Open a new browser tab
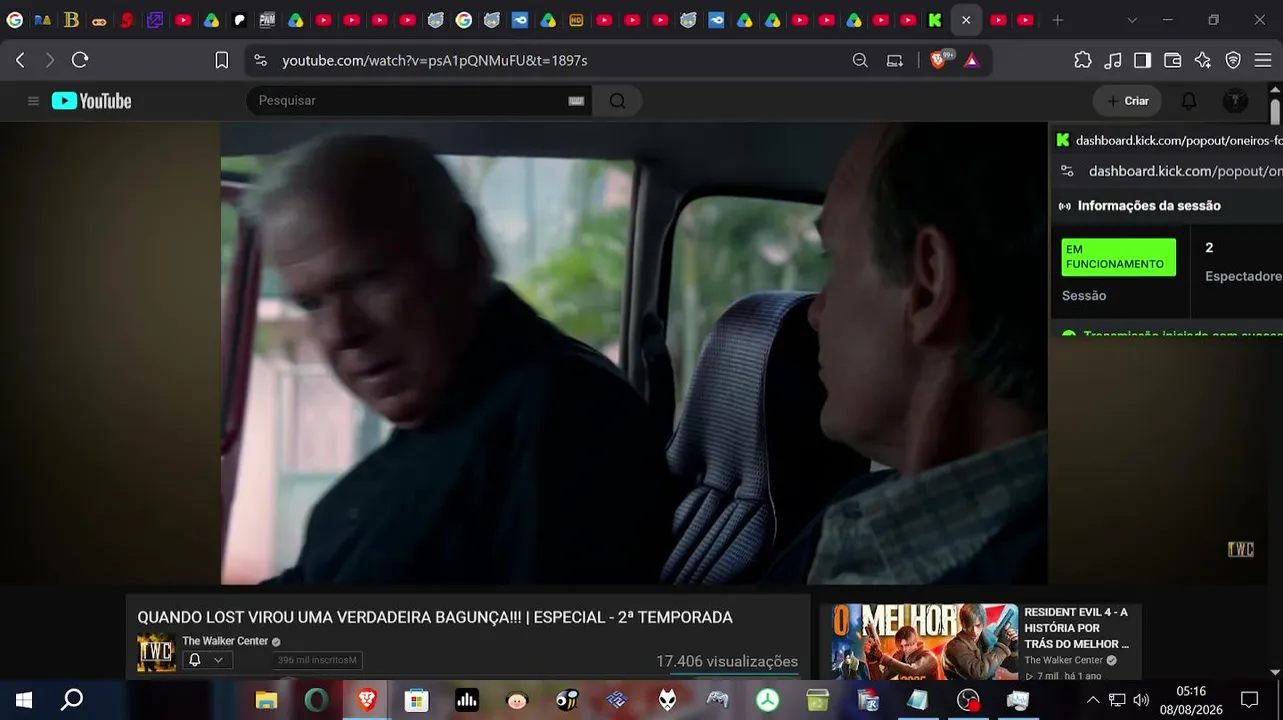The height and width of the screenshot is (720, 1283). click(x=1058, y=20)
